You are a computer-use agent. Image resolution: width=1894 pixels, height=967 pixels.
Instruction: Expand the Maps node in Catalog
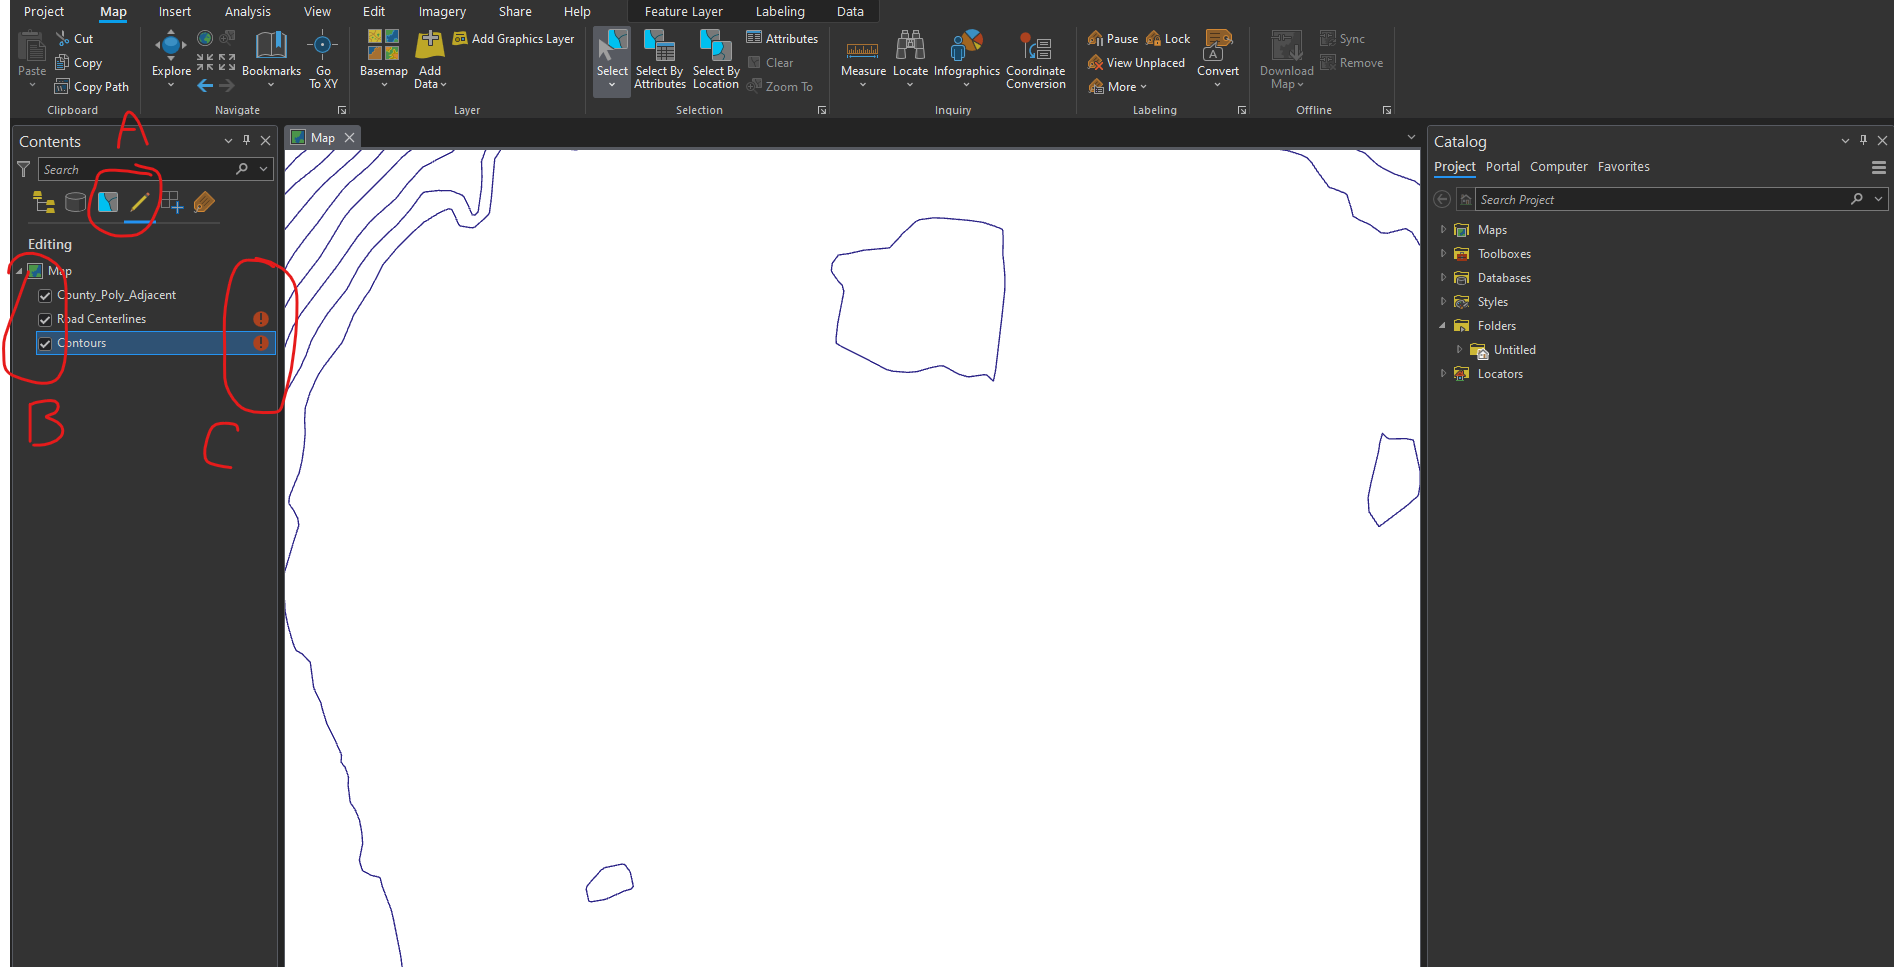point(1442,229)
